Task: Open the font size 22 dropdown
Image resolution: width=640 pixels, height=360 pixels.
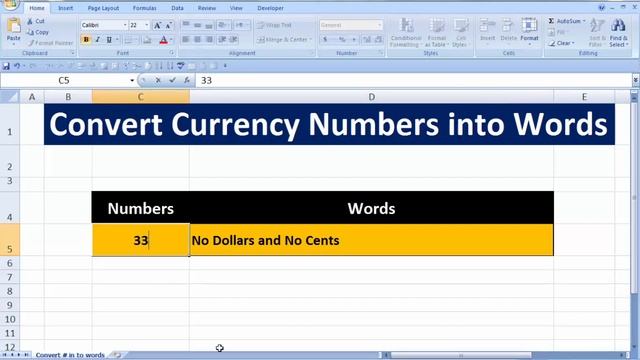Action: click(147, 25)
